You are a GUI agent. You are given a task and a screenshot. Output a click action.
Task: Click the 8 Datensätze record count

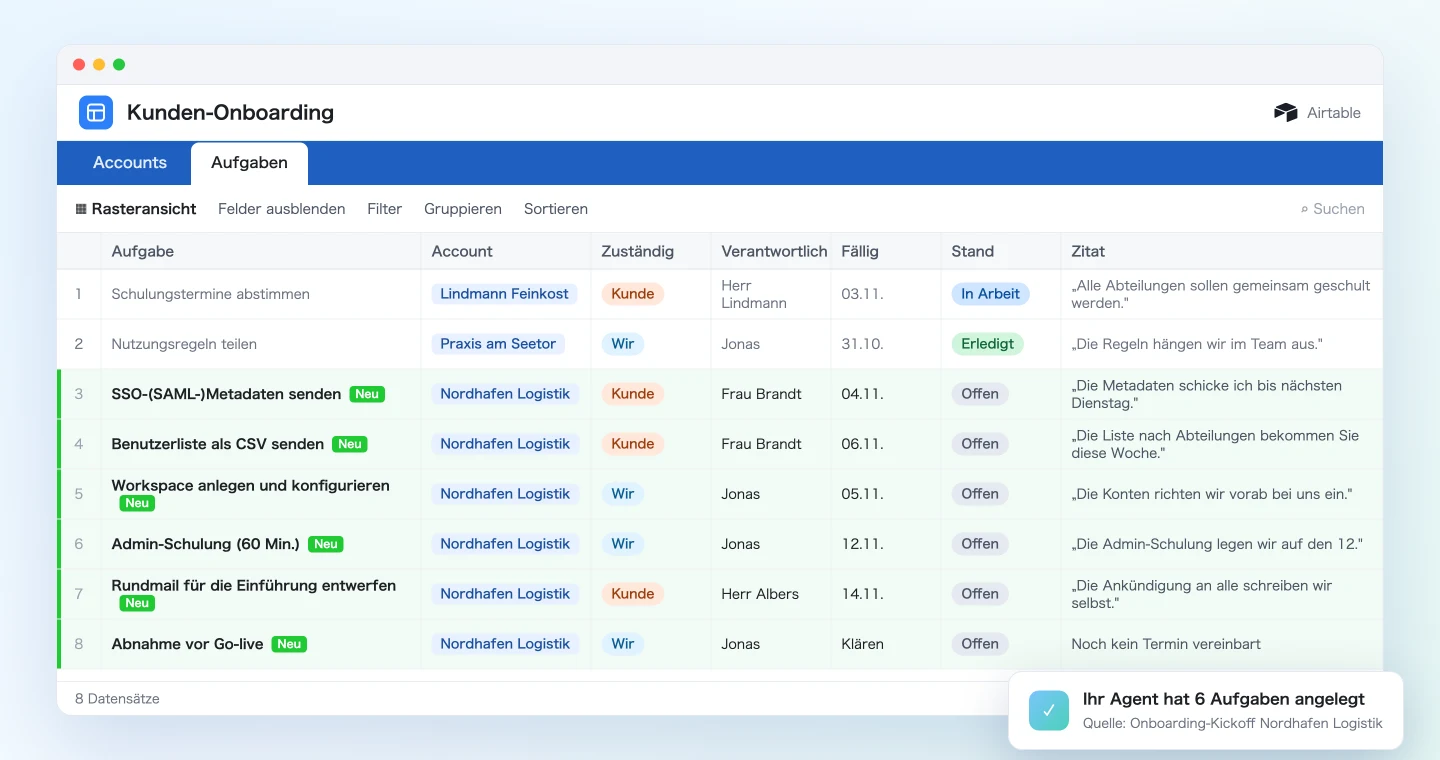click(117, 699)
